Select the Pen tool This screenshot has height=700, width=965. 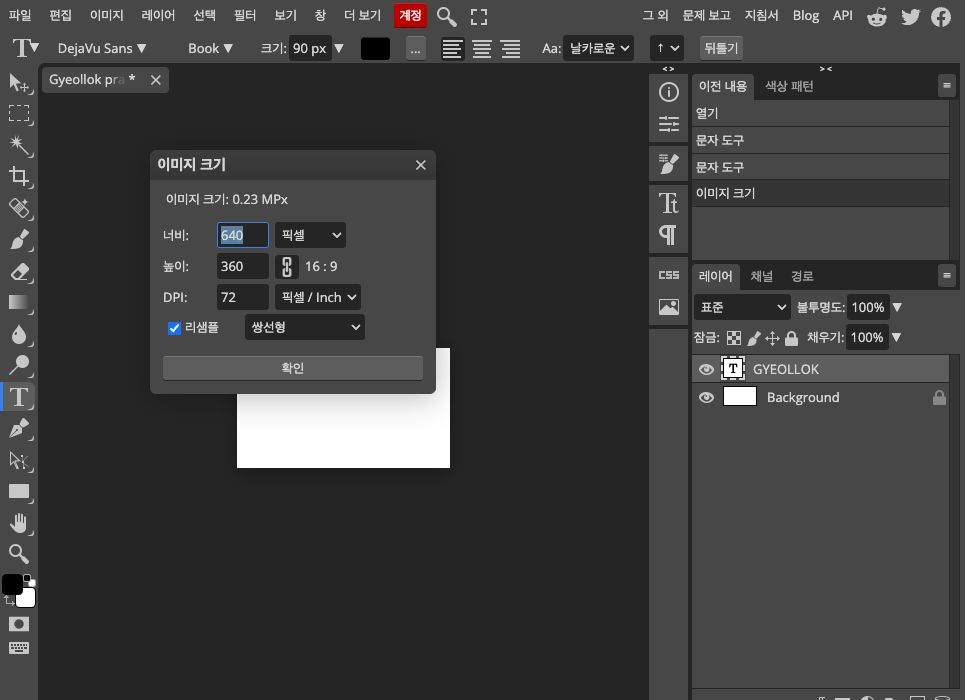(19, 428)
